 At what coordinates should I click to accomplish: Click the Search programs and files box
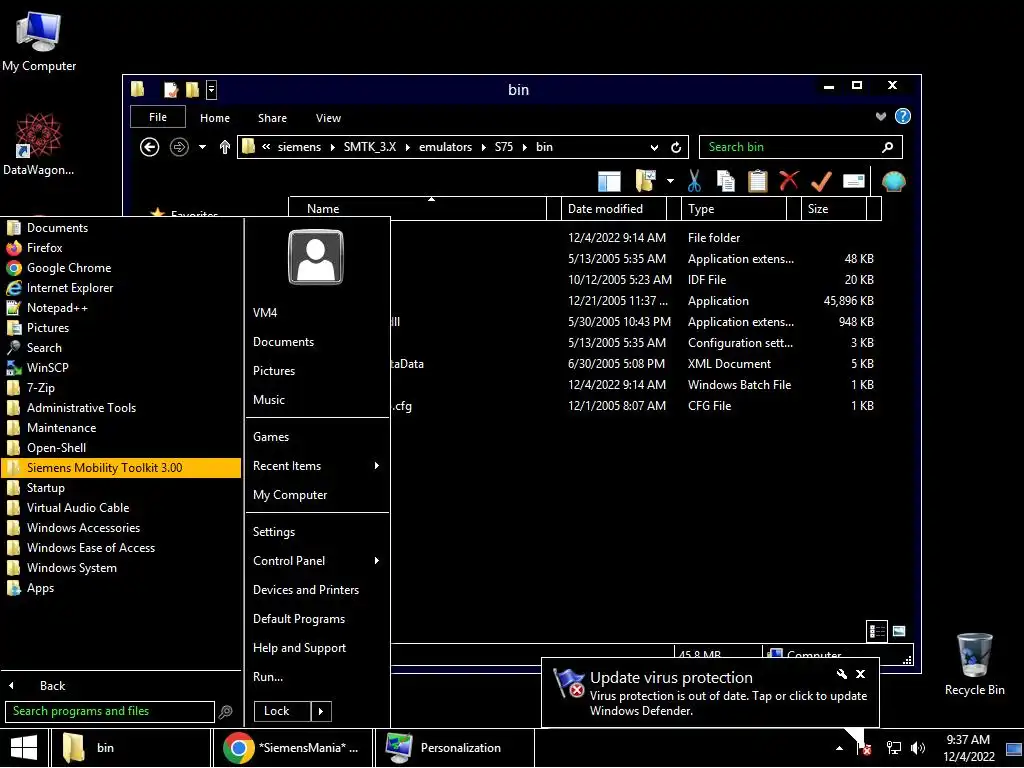[x=110, y=711]
